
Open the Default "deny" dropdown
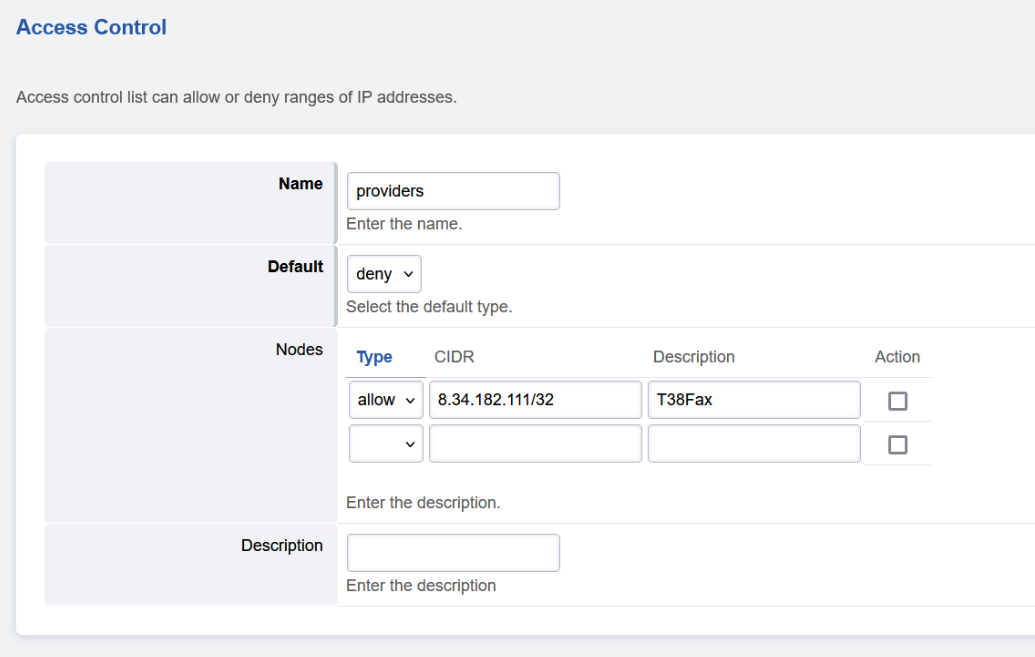(x=384, y=274)
